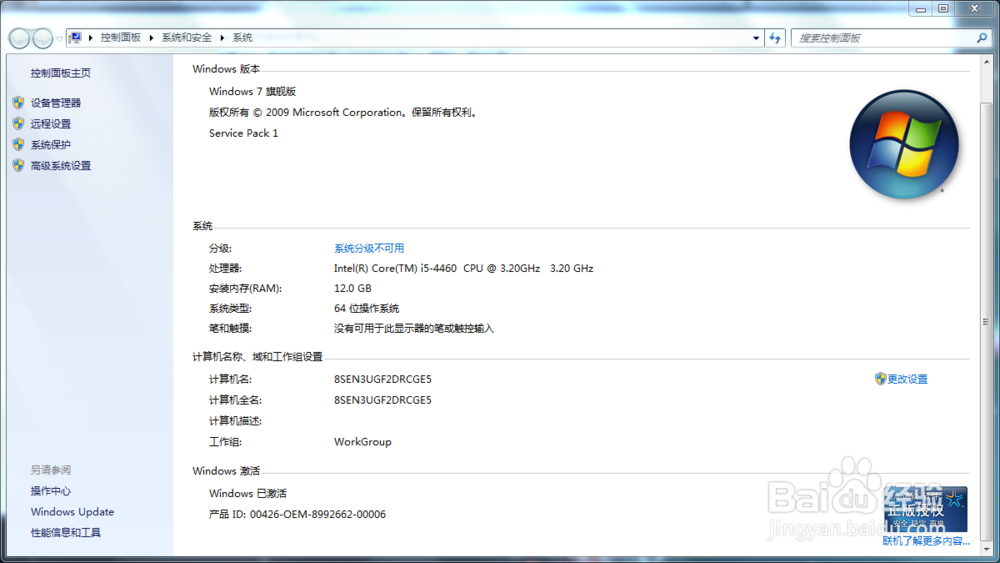Click computer name value after 计算机名
Viewport: 1000px width, 563px height.
point(383,379)
